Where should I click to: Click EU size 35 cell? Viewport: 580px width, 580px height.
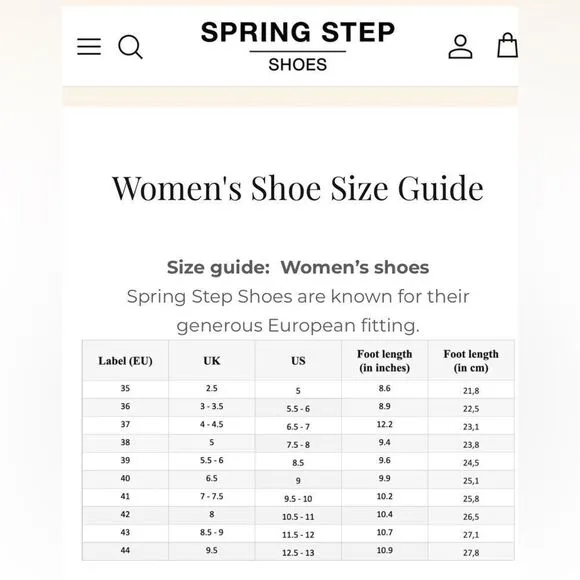125,389
